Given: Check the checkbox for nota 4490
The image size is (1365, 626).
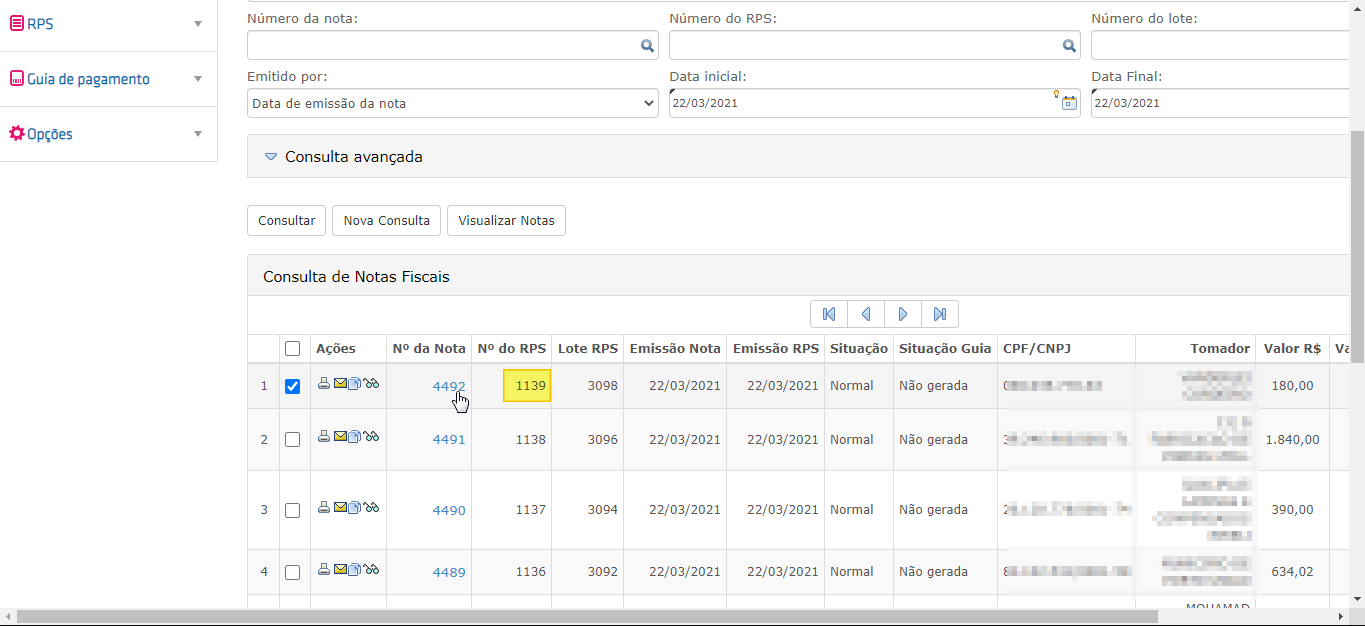Looking at the screenshot, I should click(x=292, y=510).
